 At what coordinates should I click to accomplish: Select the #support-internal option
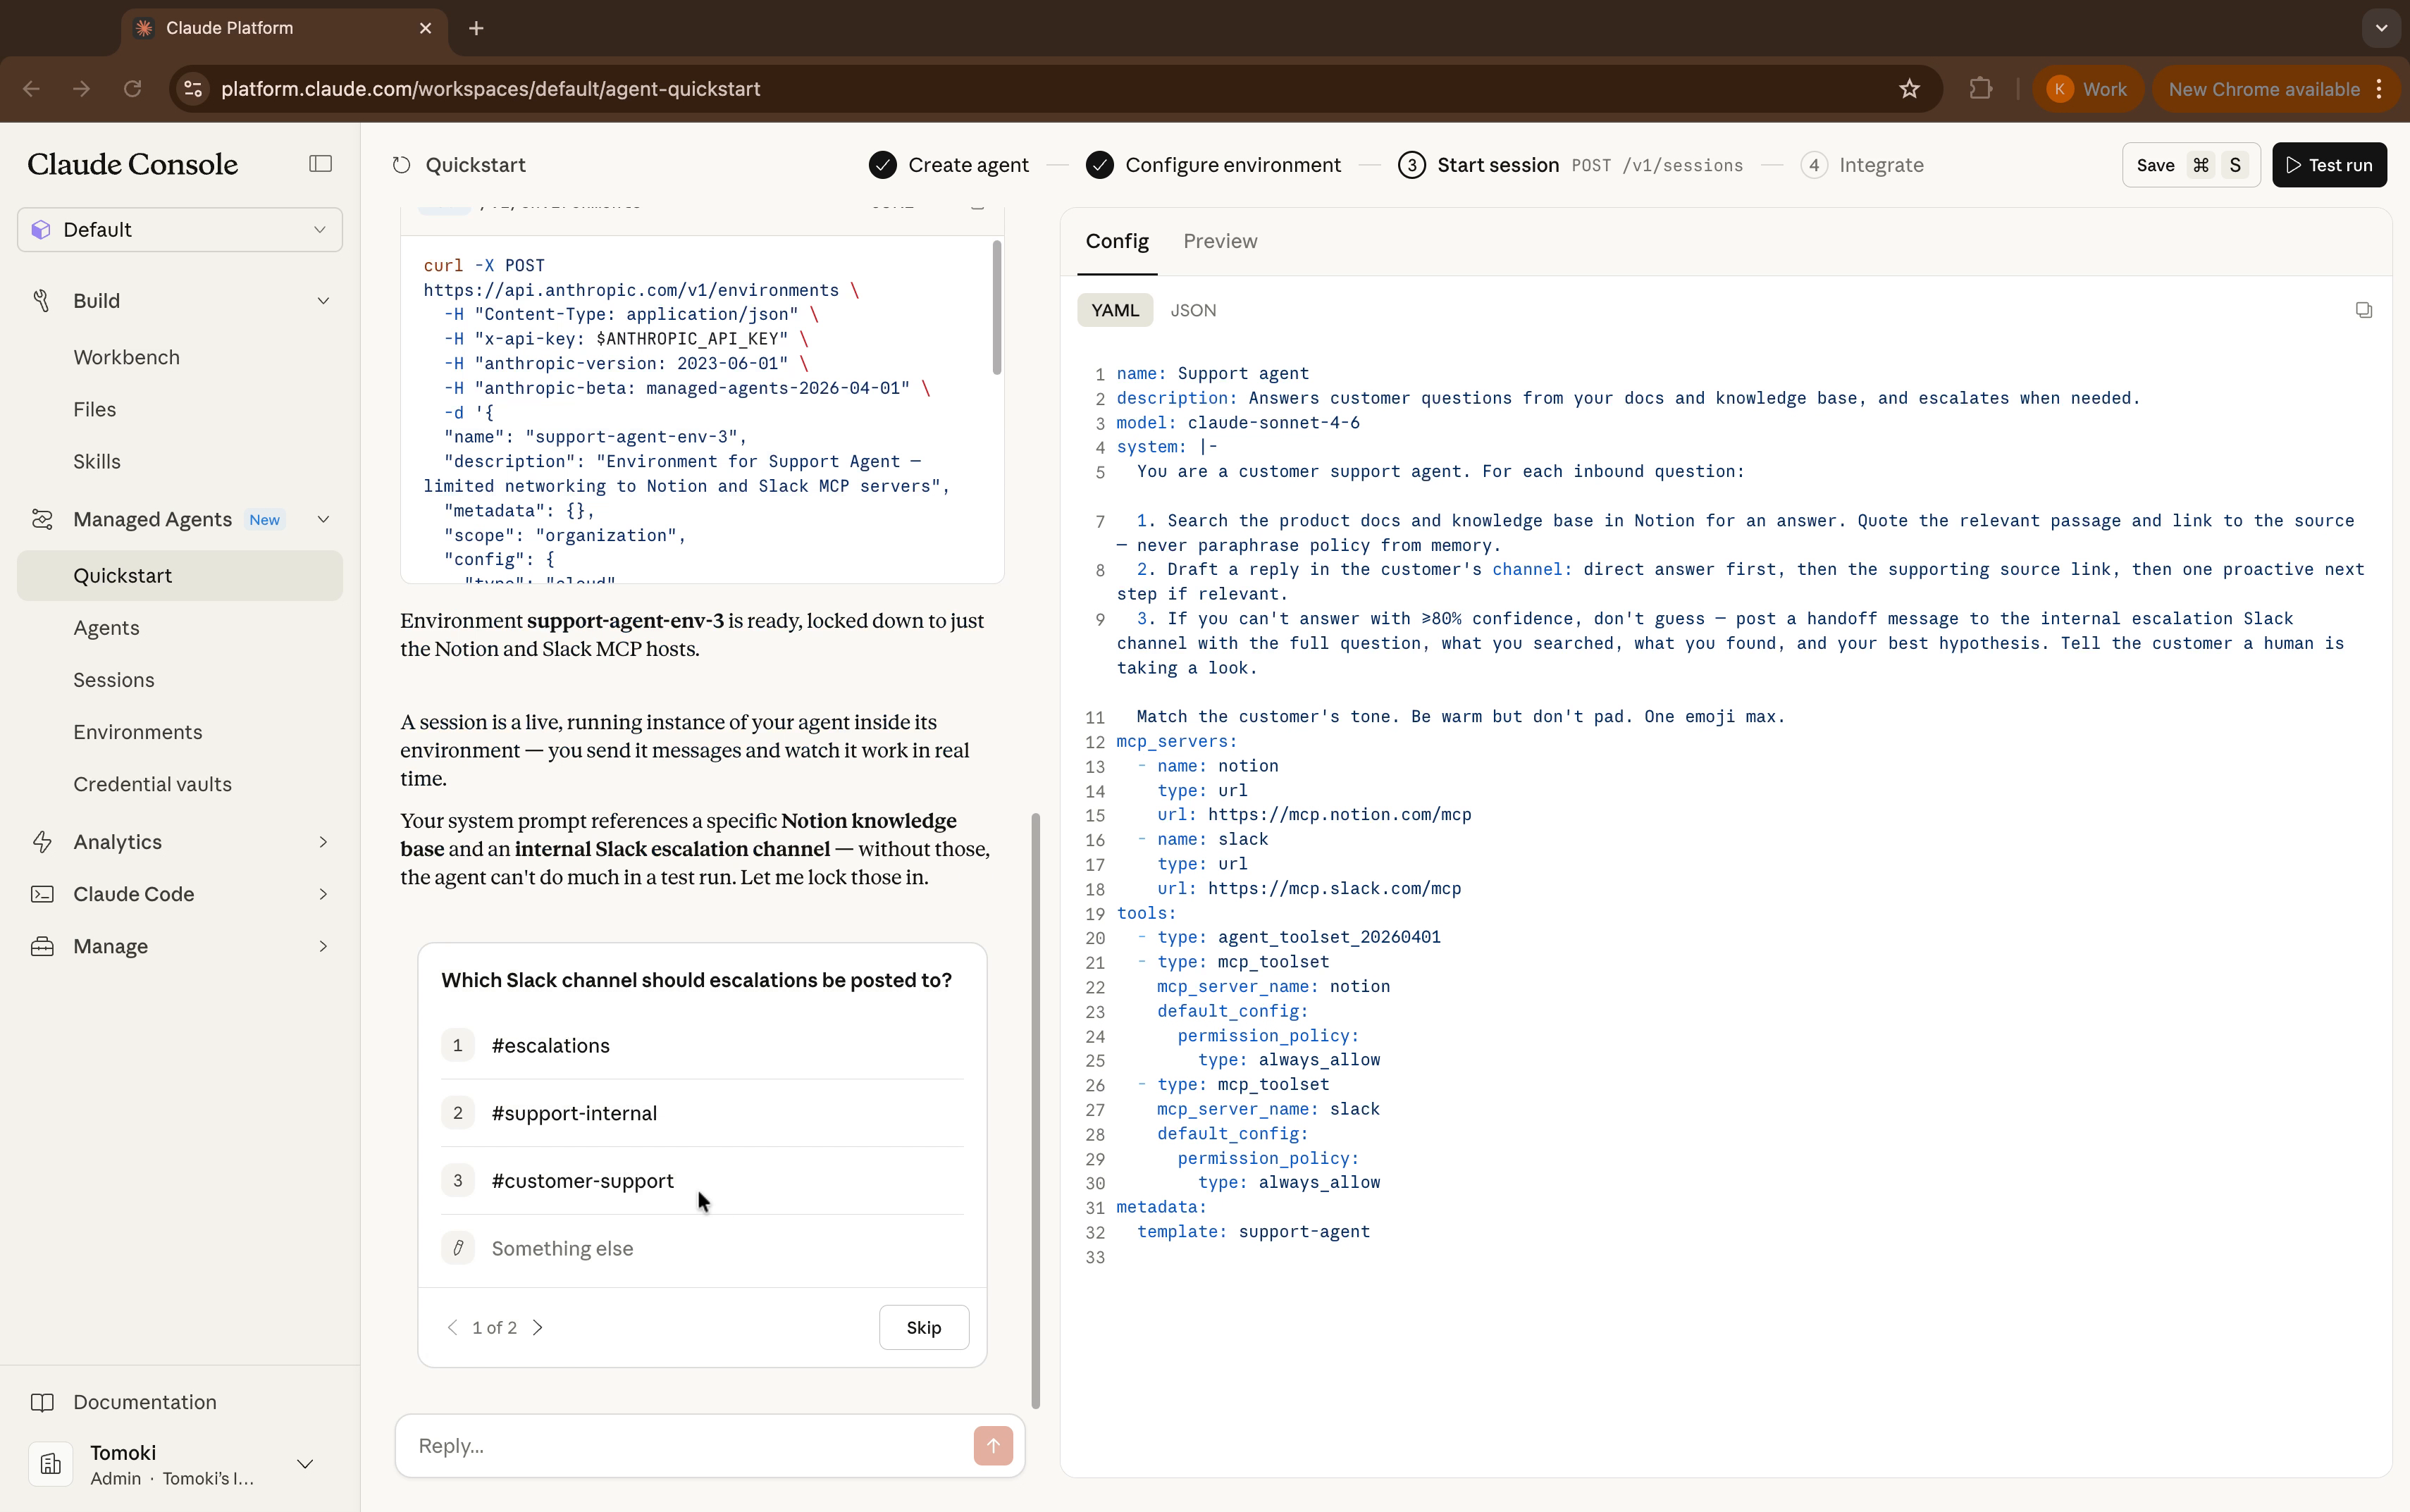702,1113
